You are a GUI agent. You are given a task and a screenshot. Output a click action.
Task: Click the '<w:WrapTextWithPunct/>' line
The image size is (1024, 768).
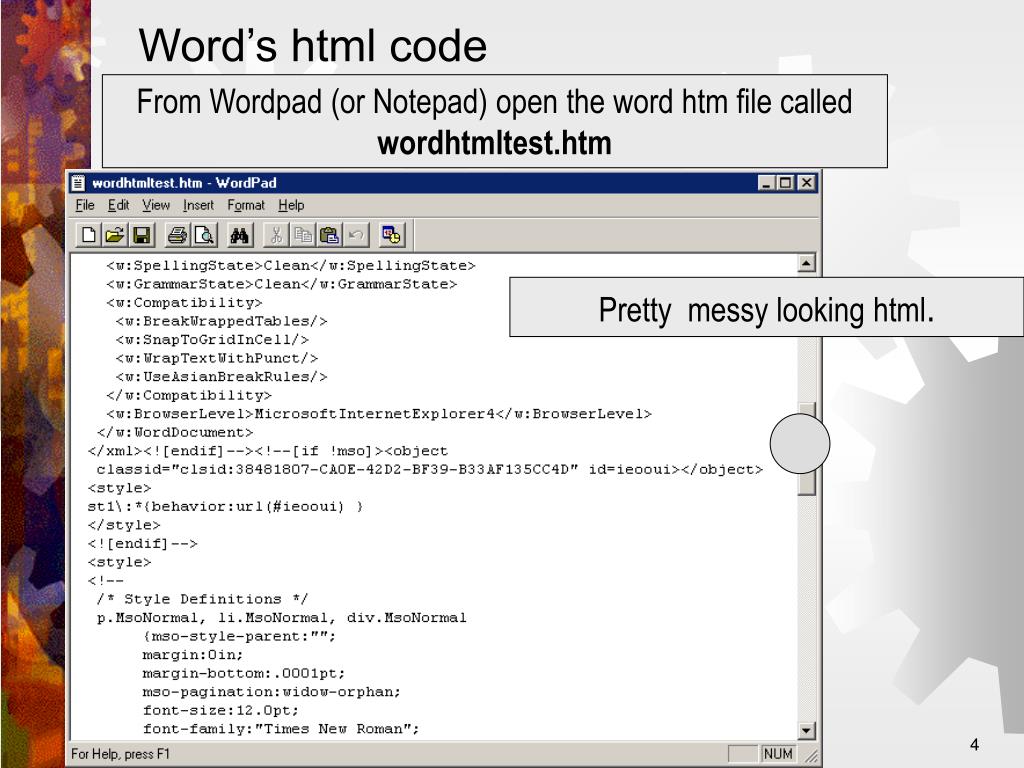click(217, 359)
